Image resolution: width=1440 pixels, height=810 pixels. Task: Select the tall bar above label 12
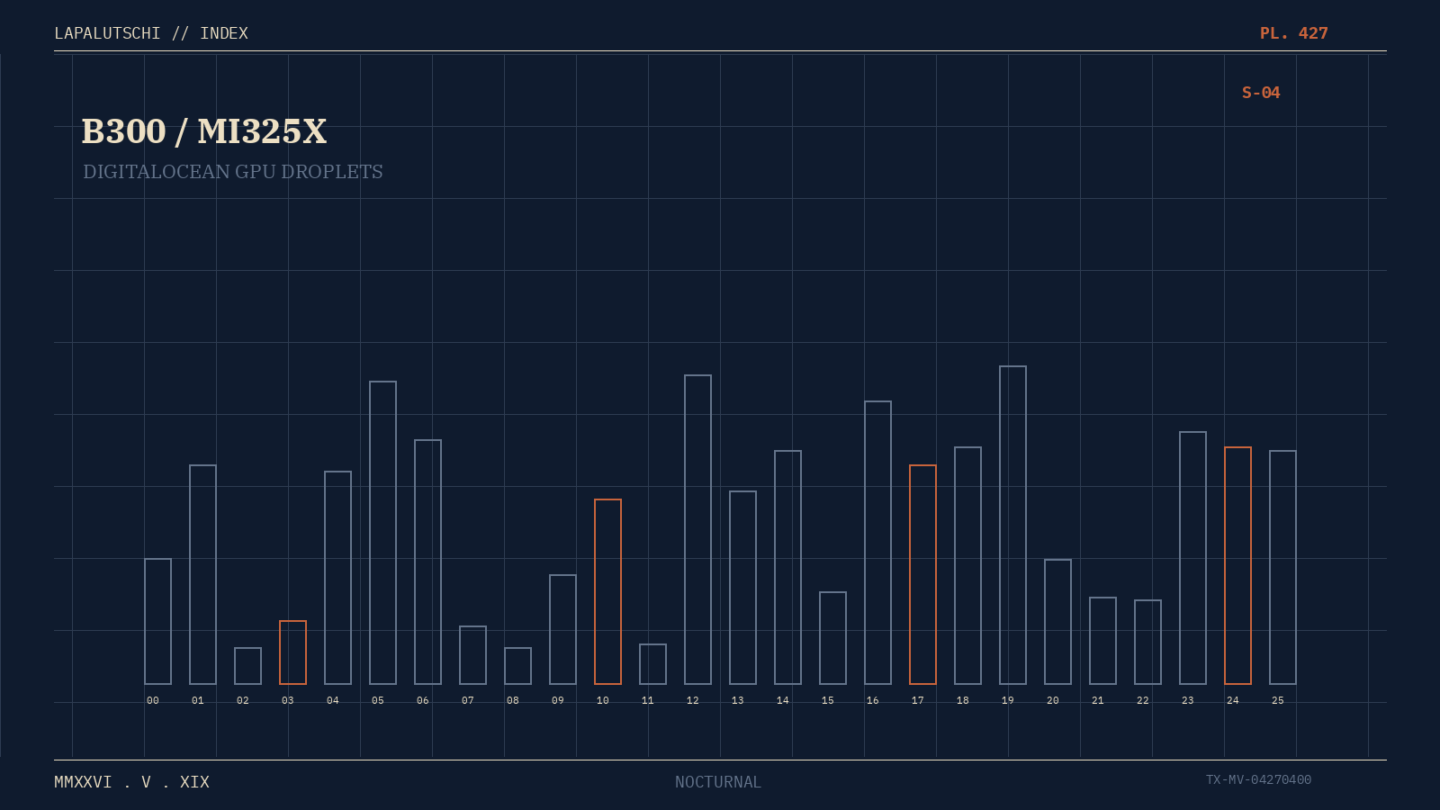tap(698, 530)
